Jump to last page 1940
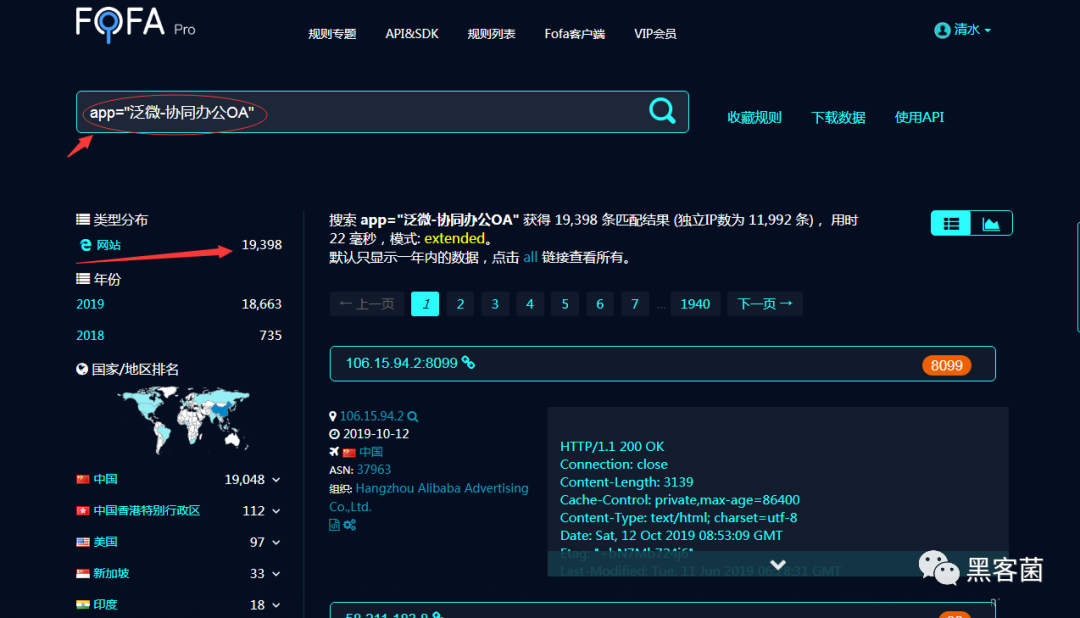The image size is (1080, 618). coord(695,304)
